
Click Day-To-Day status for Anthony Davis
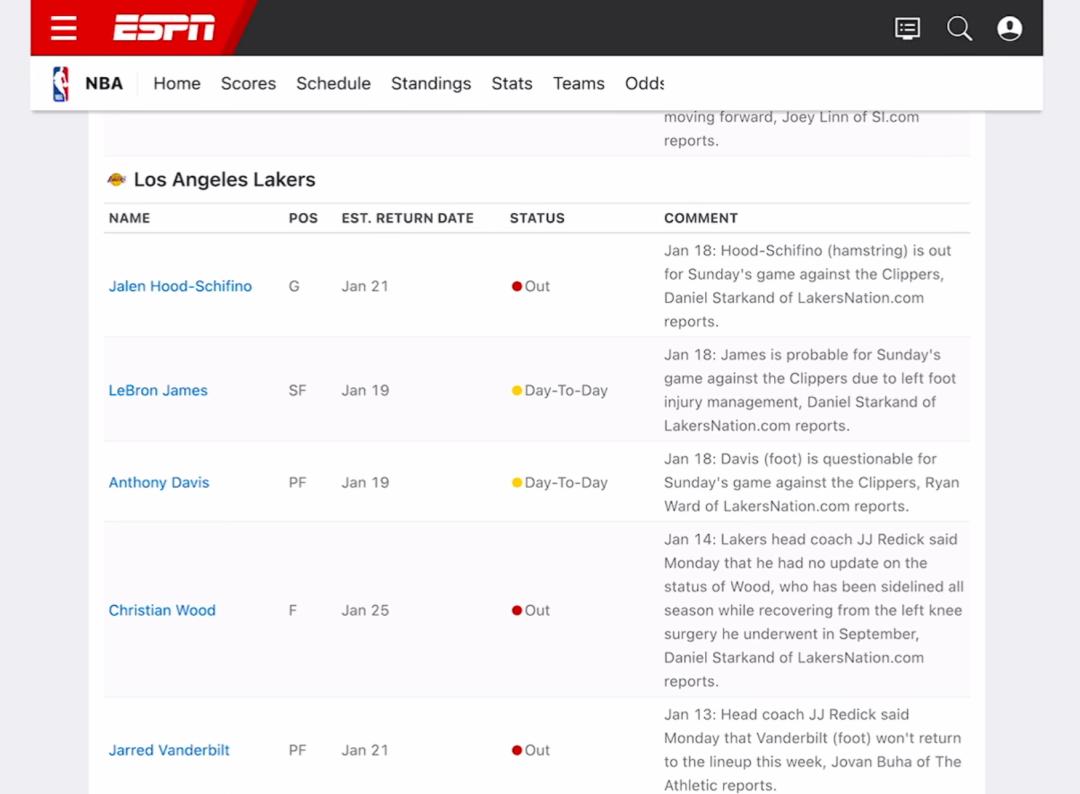click(559, 482)
